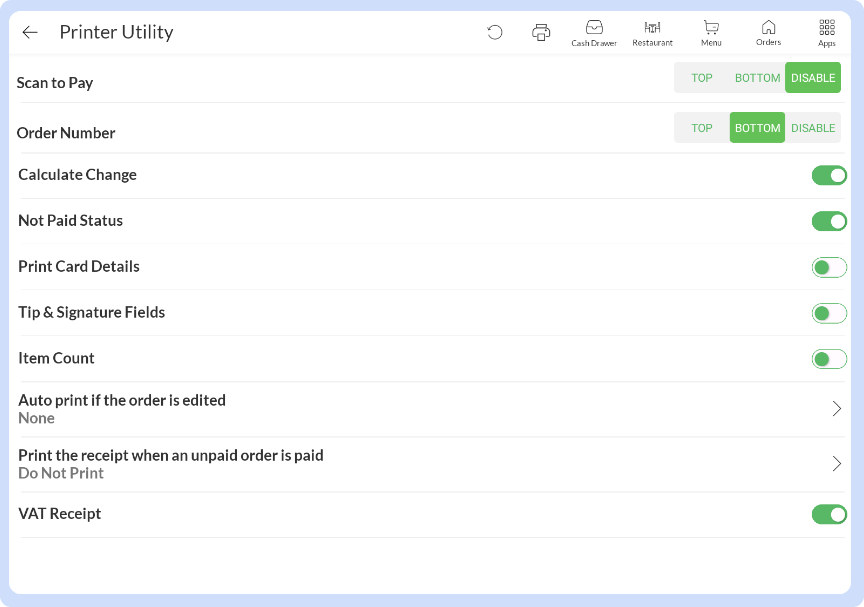Enable Print Card Details

pyautogui.click(x=829, y=267)
